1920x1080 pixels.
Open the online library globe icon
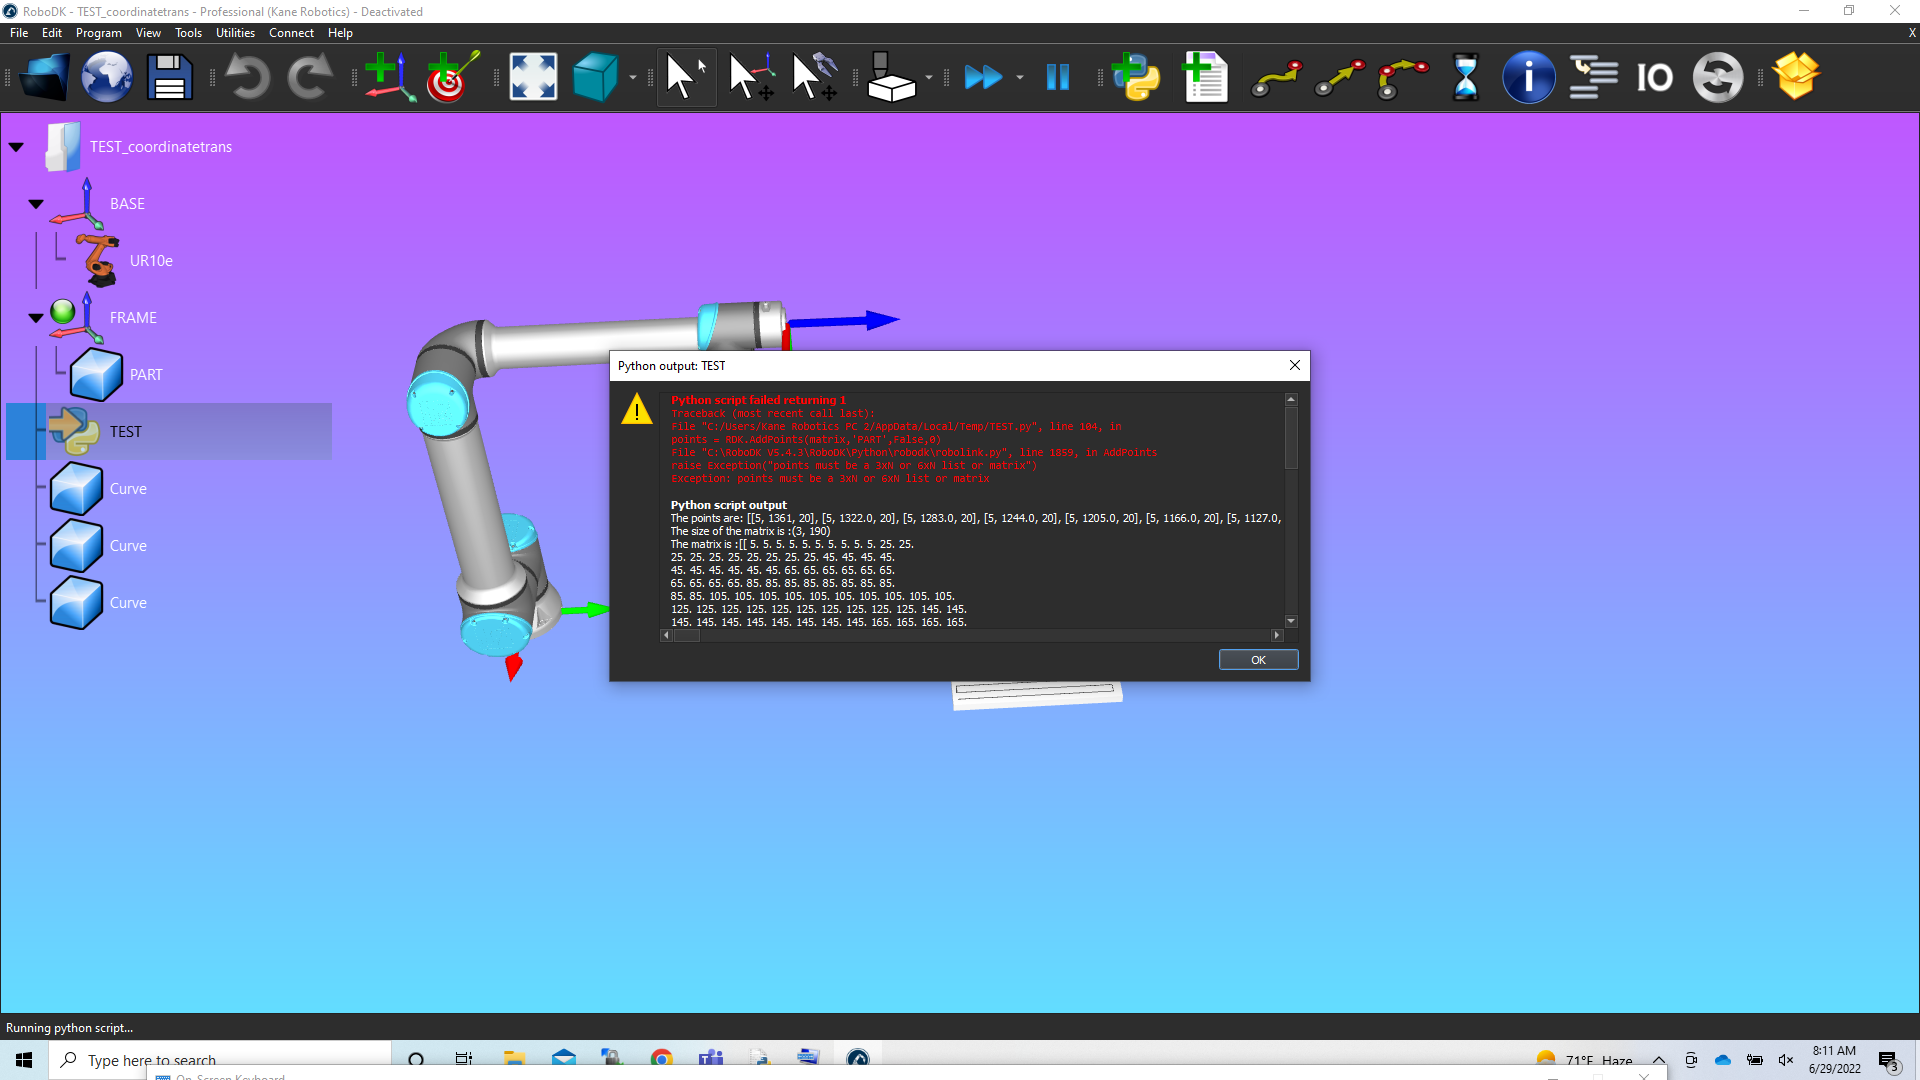[106, 77]
